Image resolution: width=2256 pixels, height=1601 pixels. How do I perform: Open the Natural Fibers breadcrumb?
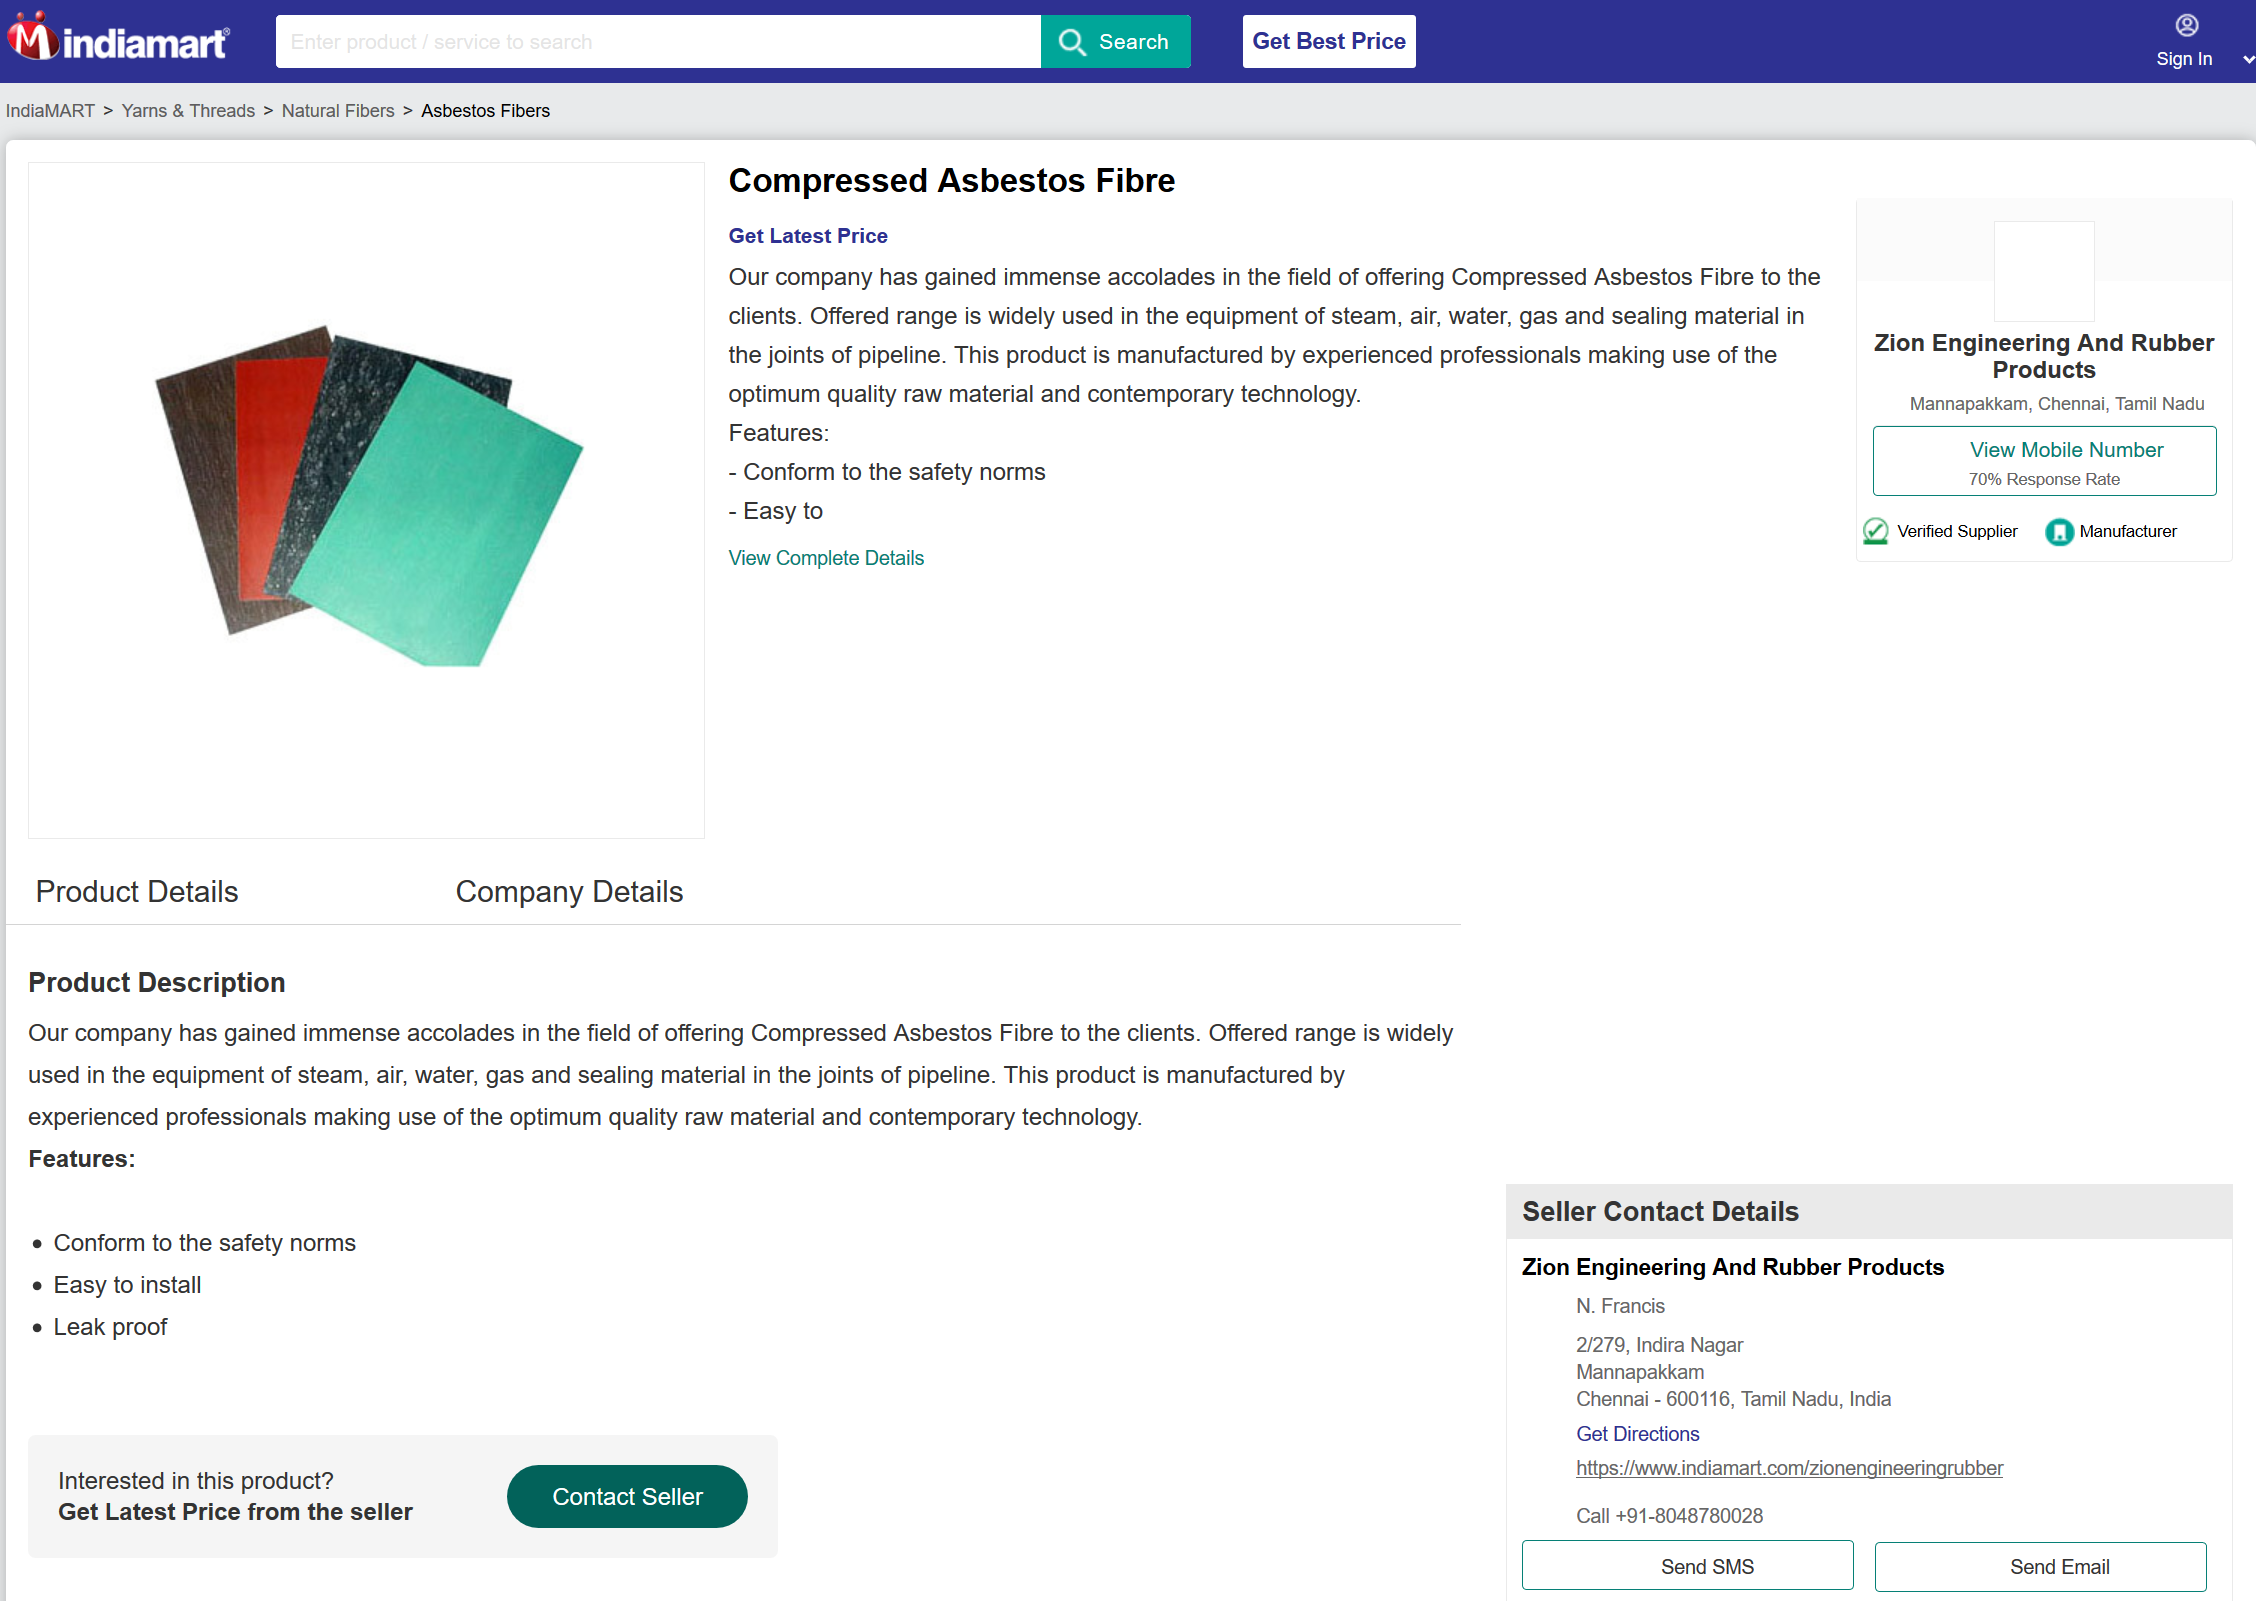(338, 111)
